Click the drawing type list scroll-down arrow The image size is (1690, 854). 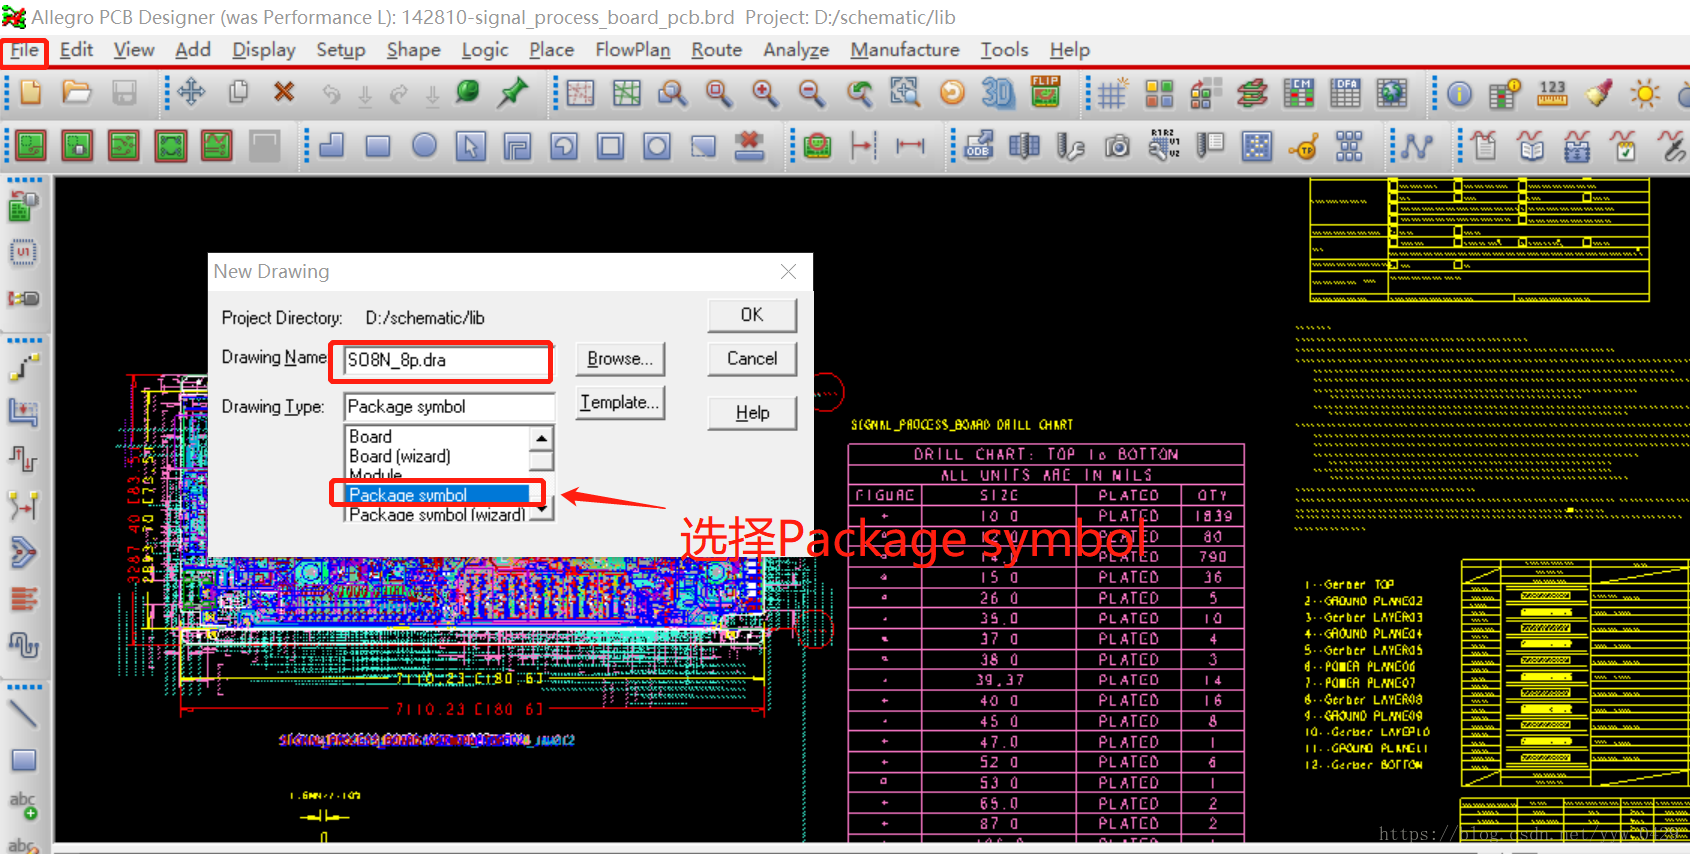(541, 510)
